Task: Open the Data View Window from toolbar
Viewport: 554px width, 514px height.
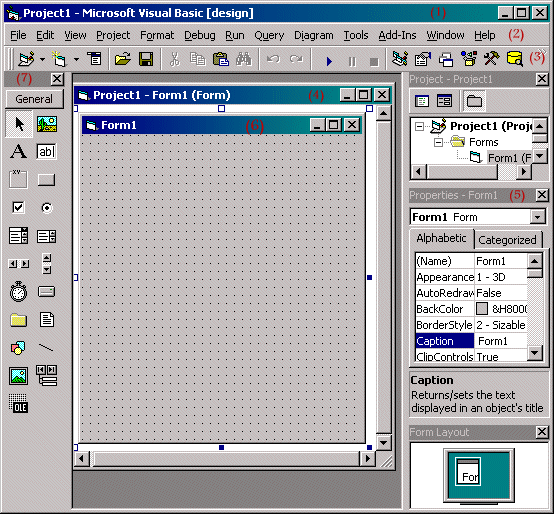Action: click(515, 59)
